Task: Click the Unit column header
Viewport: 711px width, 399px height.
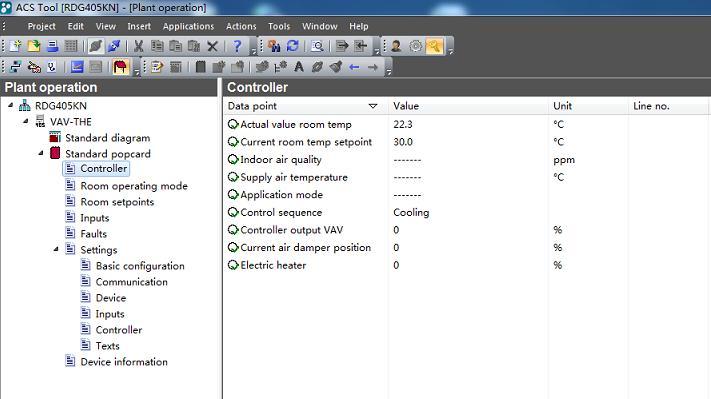Action: (x=588, y=106)
